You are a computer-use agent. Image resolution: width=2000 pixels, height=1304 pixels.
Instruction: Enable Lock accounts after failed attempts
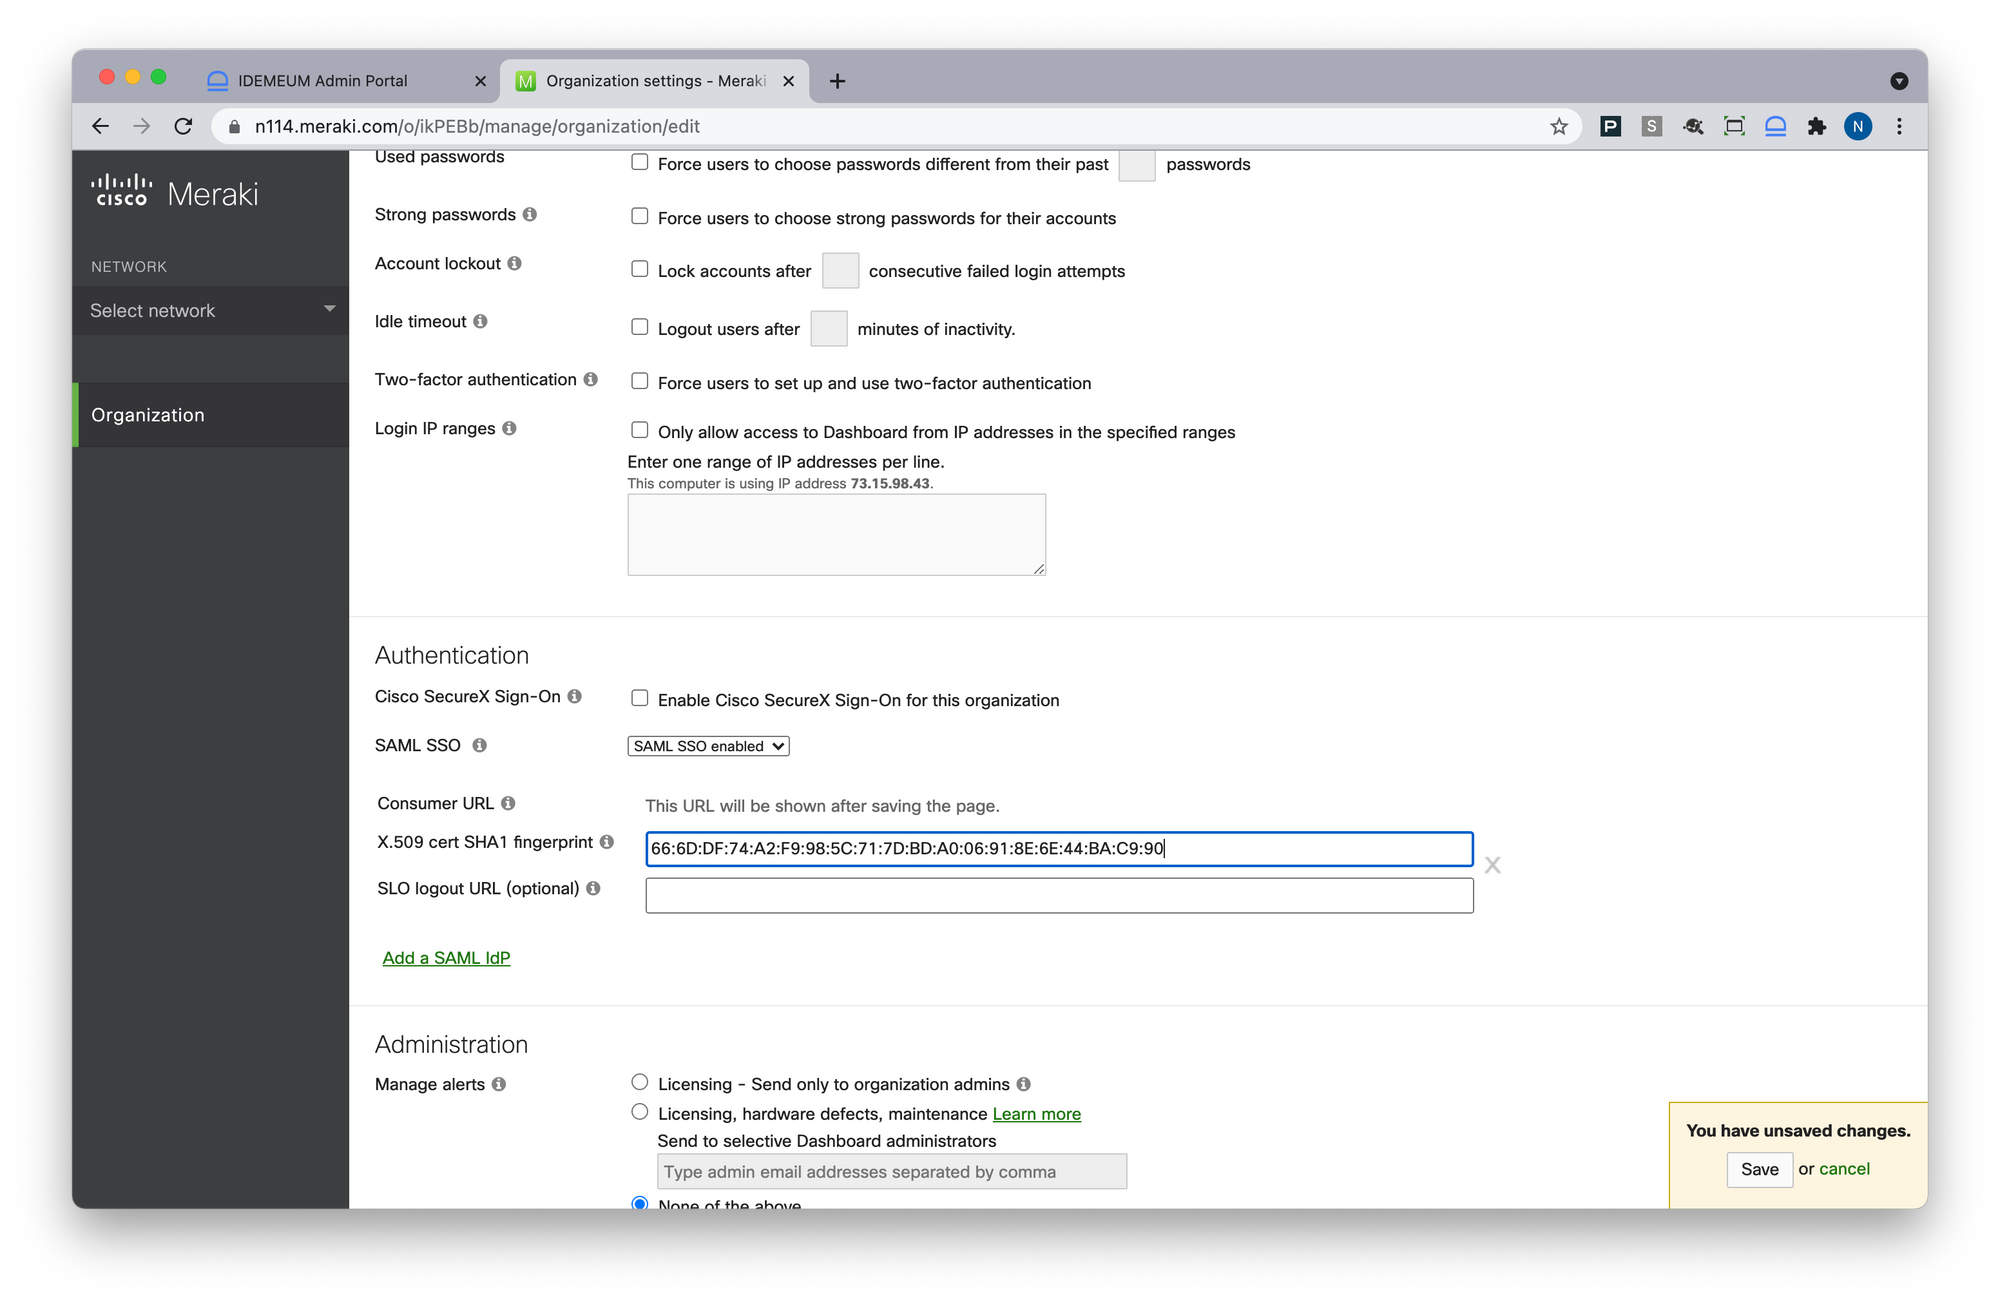click(x=640, y=269)
